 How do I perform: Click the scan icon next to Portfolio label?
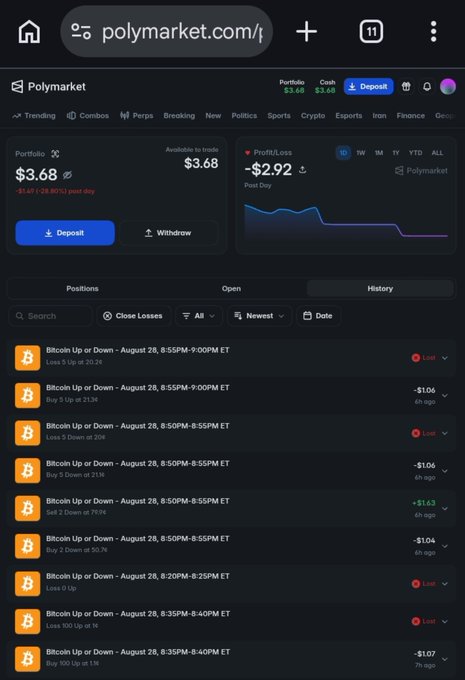click(x=55, y=154)
